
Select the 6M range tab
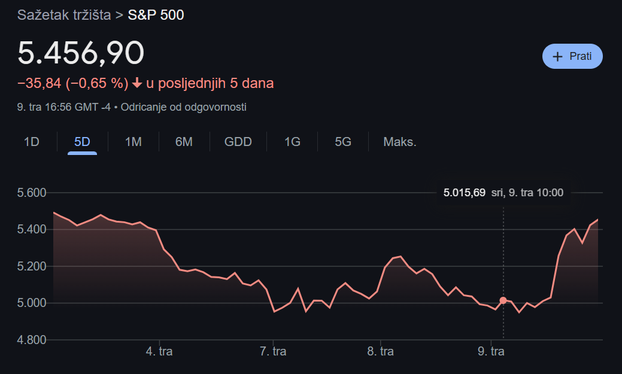click(x=184, y=142)
